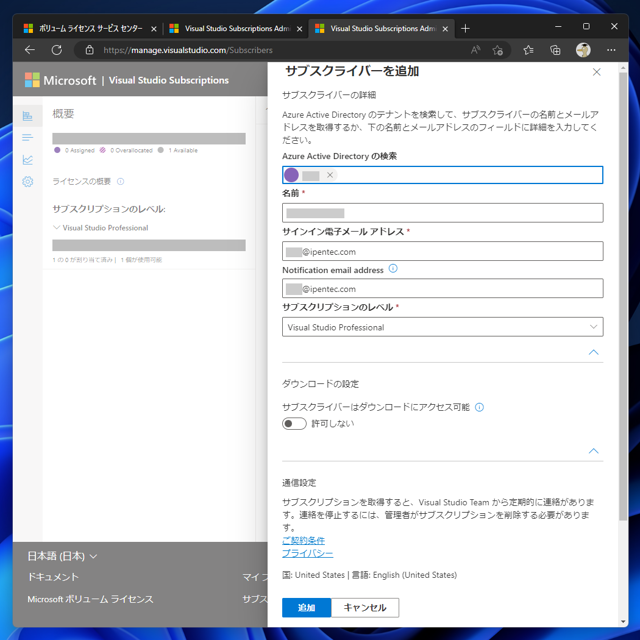Viewport: 640px width, 640px height.
Task: Open the ドキュメント footer link
Action: (53, 577)
